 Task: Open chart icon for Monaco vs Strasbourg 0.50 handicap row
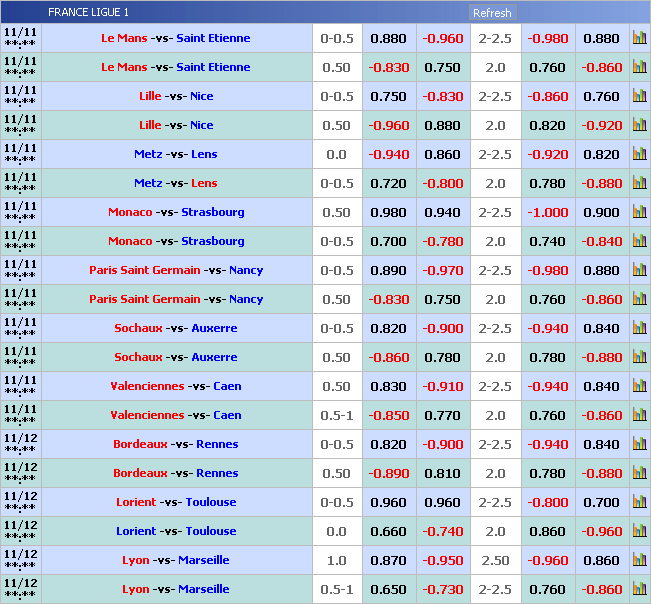click(x=640, y=213)
